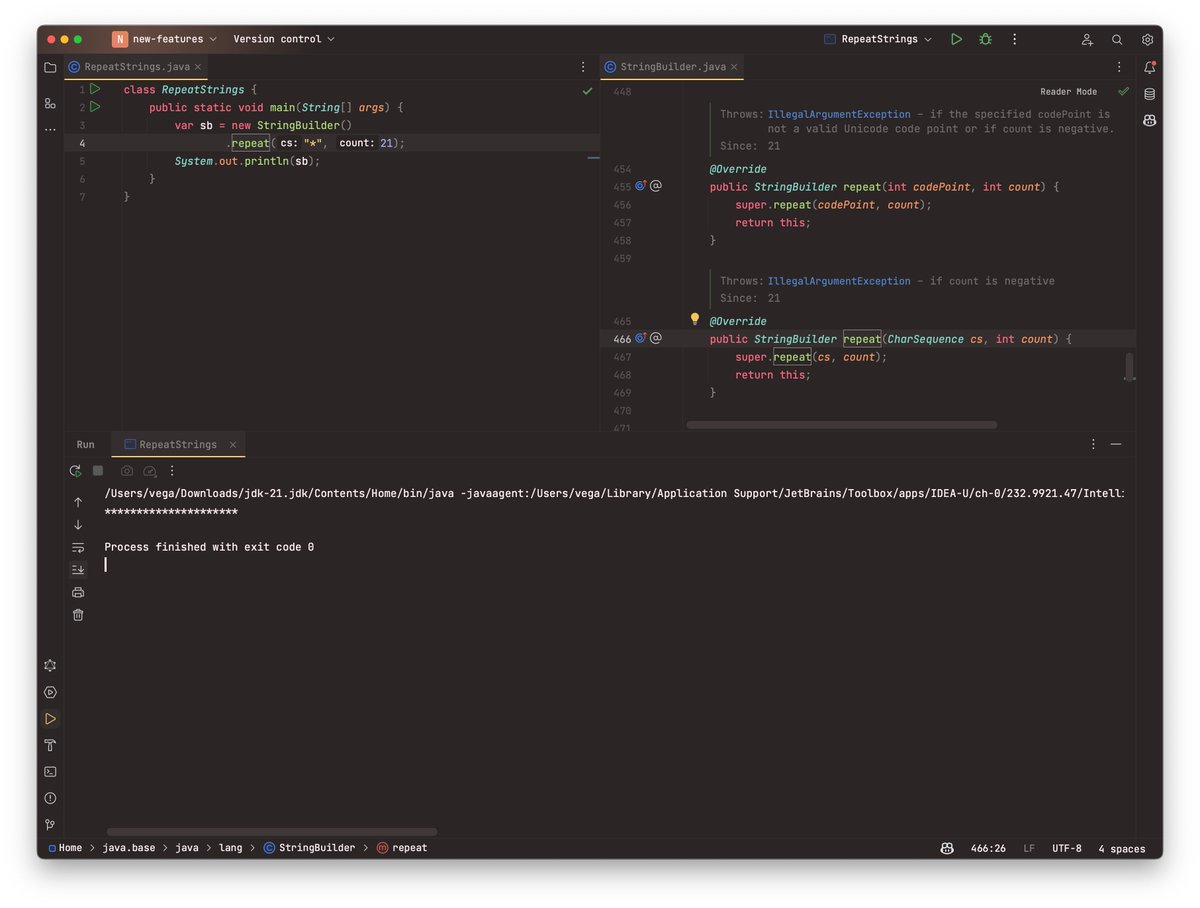The height and width of the screenshot is (908, 1200).
Task: Run the RepeatStrings configuration with green play button
Action: [956, 39]
